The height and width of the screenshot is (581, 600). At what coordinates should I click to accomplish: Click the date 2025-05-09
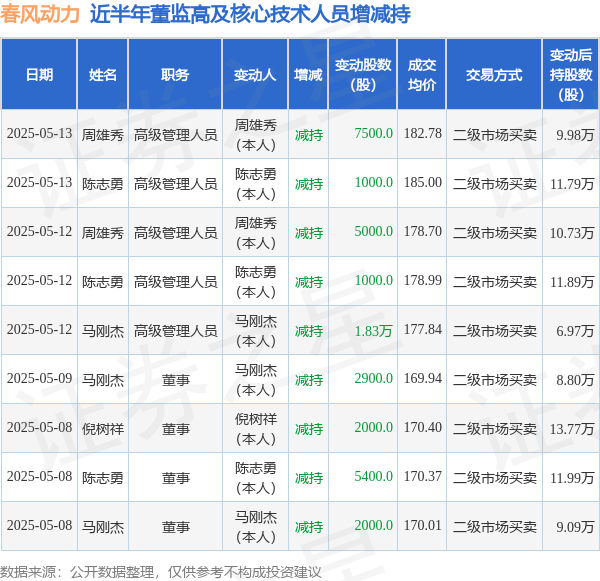point(39,379)
